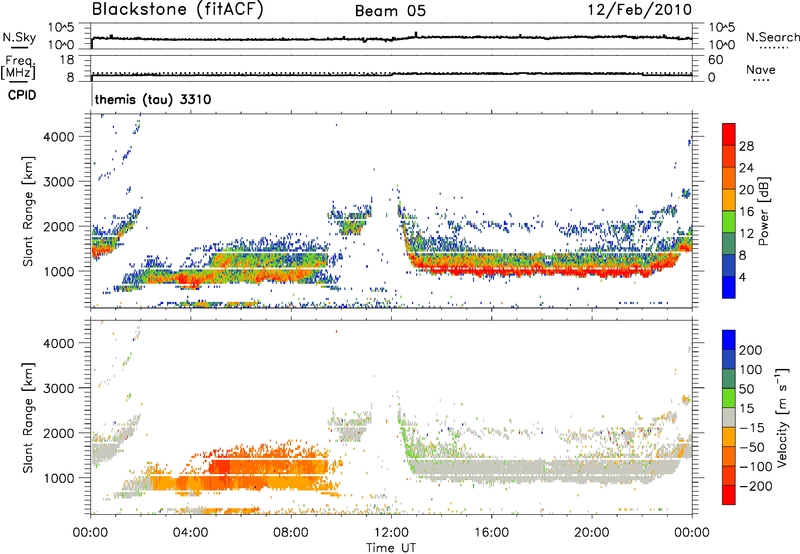Pick Power color bar segment between 20 and 24
The image size is (800, 554).
(729, 178)
